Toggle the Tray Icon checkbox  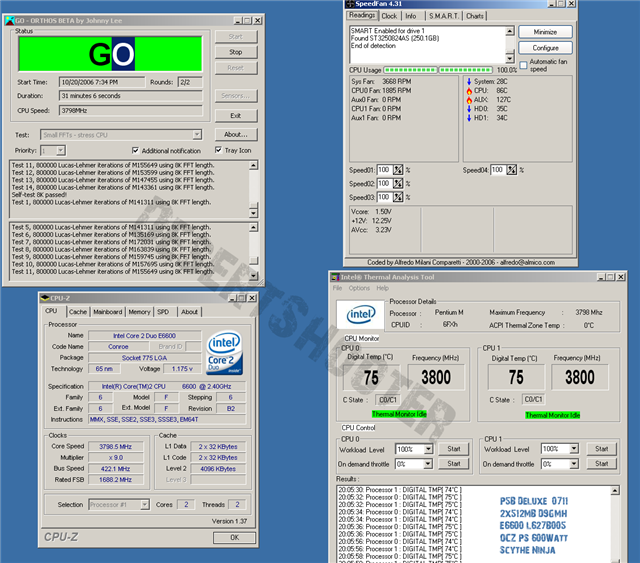(x=218, y=150)
